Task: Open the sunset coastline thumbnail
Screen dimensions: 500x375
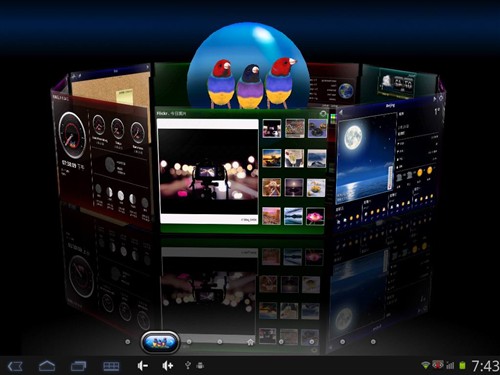Action: (x=272, y=158)
